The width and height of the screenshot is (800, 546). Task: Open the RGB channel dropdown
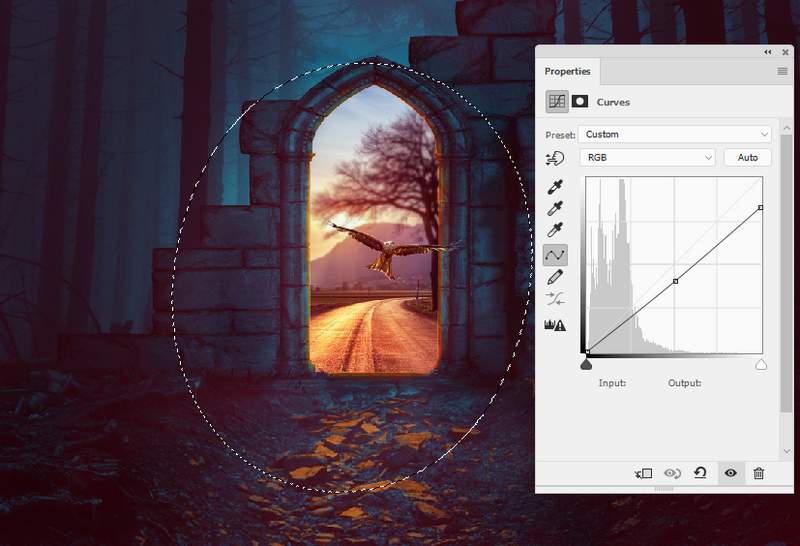pos(647,158)
